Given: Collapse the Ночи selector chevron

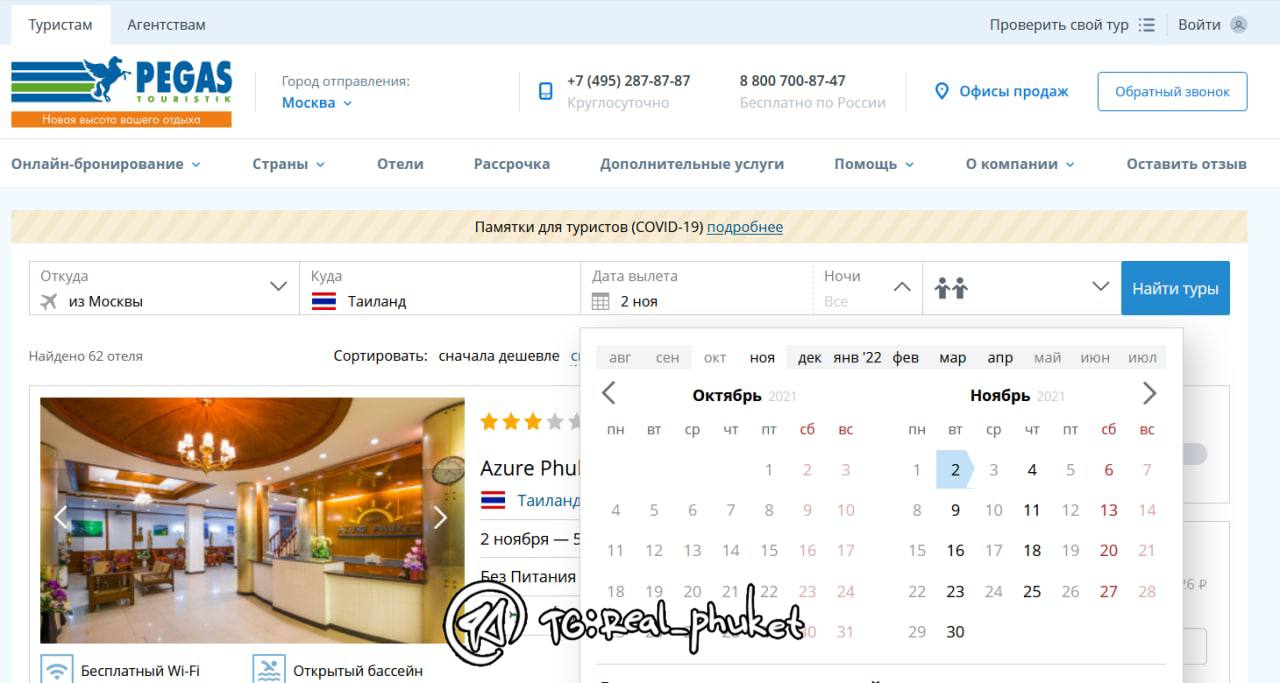Looking at the screenshot, I should pos(902,287).
